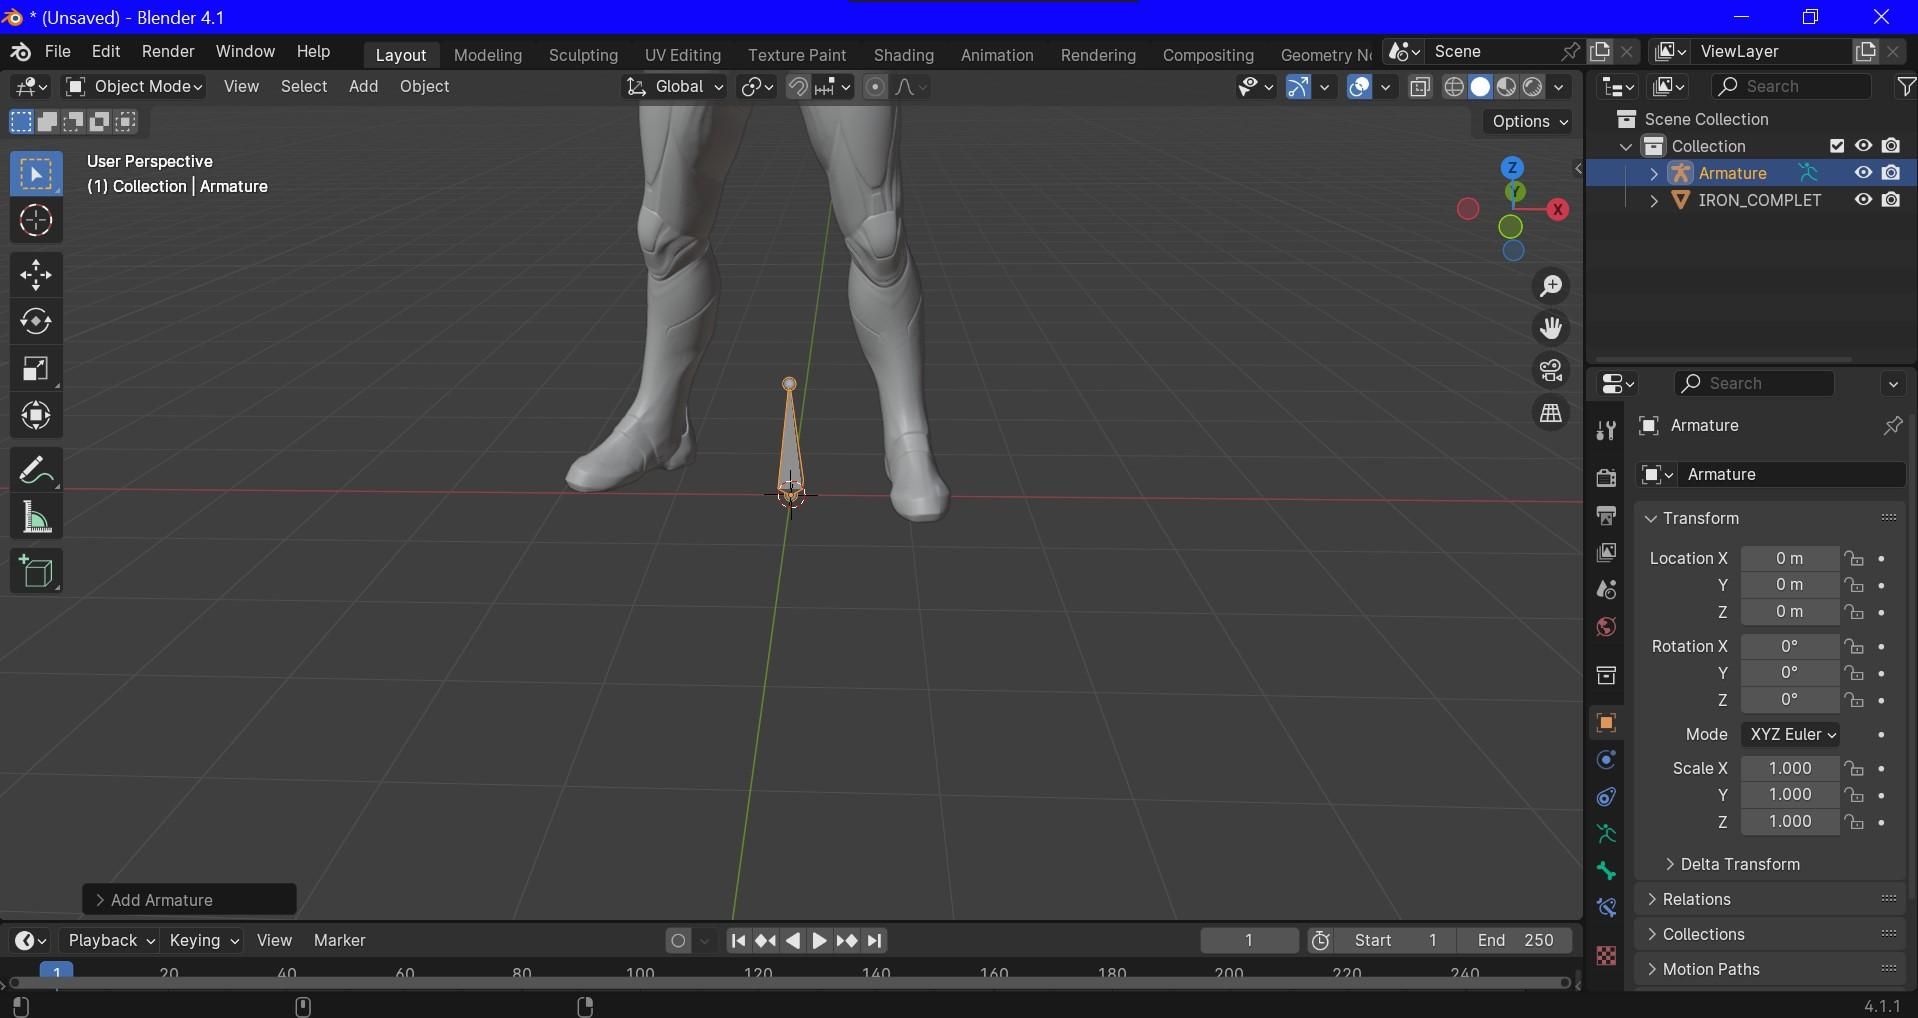Click the current frame number field
Viewport: 1918px width, 1018px height.
point(1249,940)
